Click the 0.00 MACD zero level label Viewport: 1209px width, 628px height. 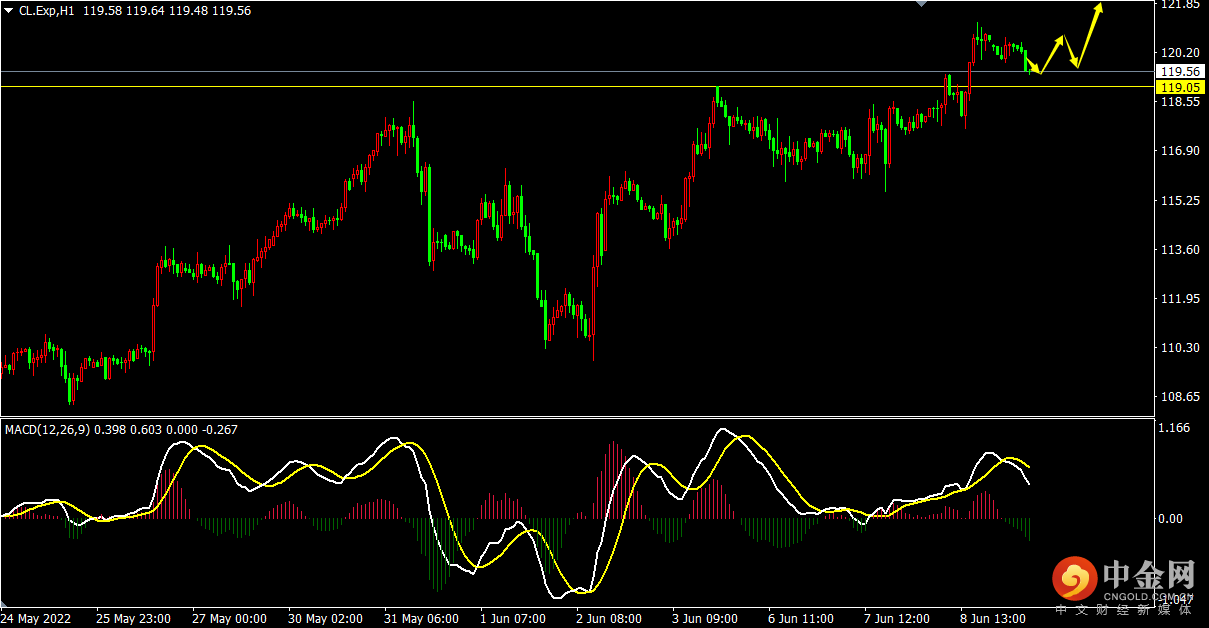(1172, 519)
